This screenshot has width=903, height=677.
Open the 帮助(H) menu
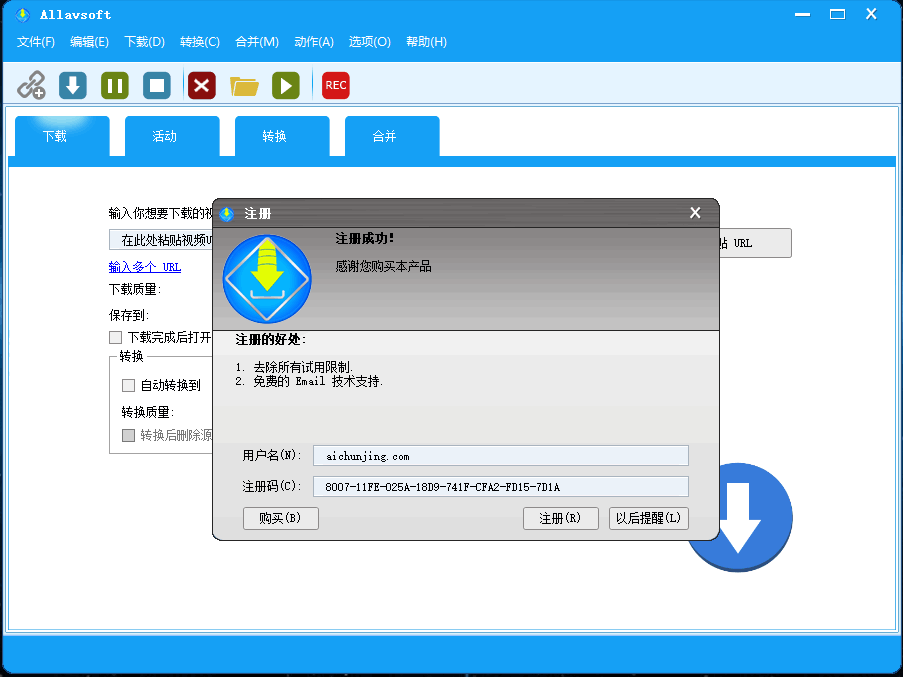click(x=426, y=41)
